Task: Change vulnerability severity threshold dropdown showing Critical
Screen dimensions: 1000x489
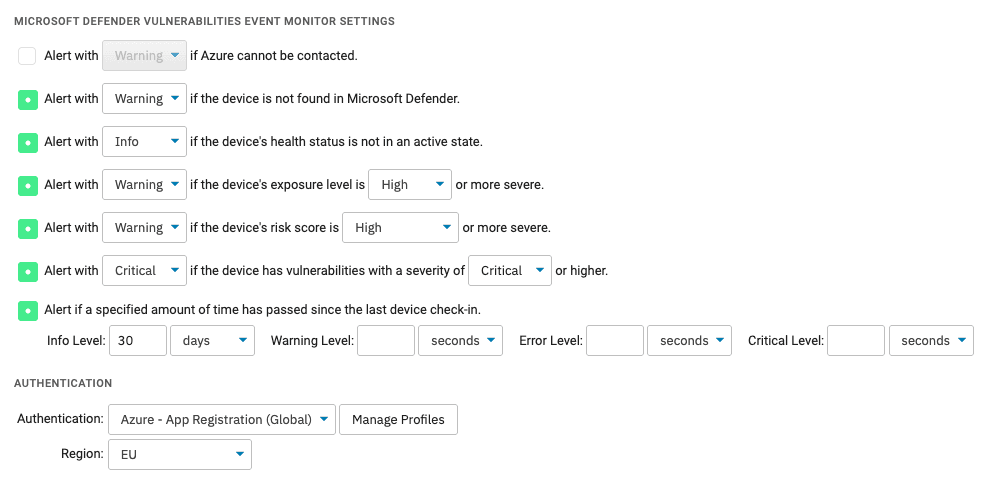Action: [x=510, y=271]
